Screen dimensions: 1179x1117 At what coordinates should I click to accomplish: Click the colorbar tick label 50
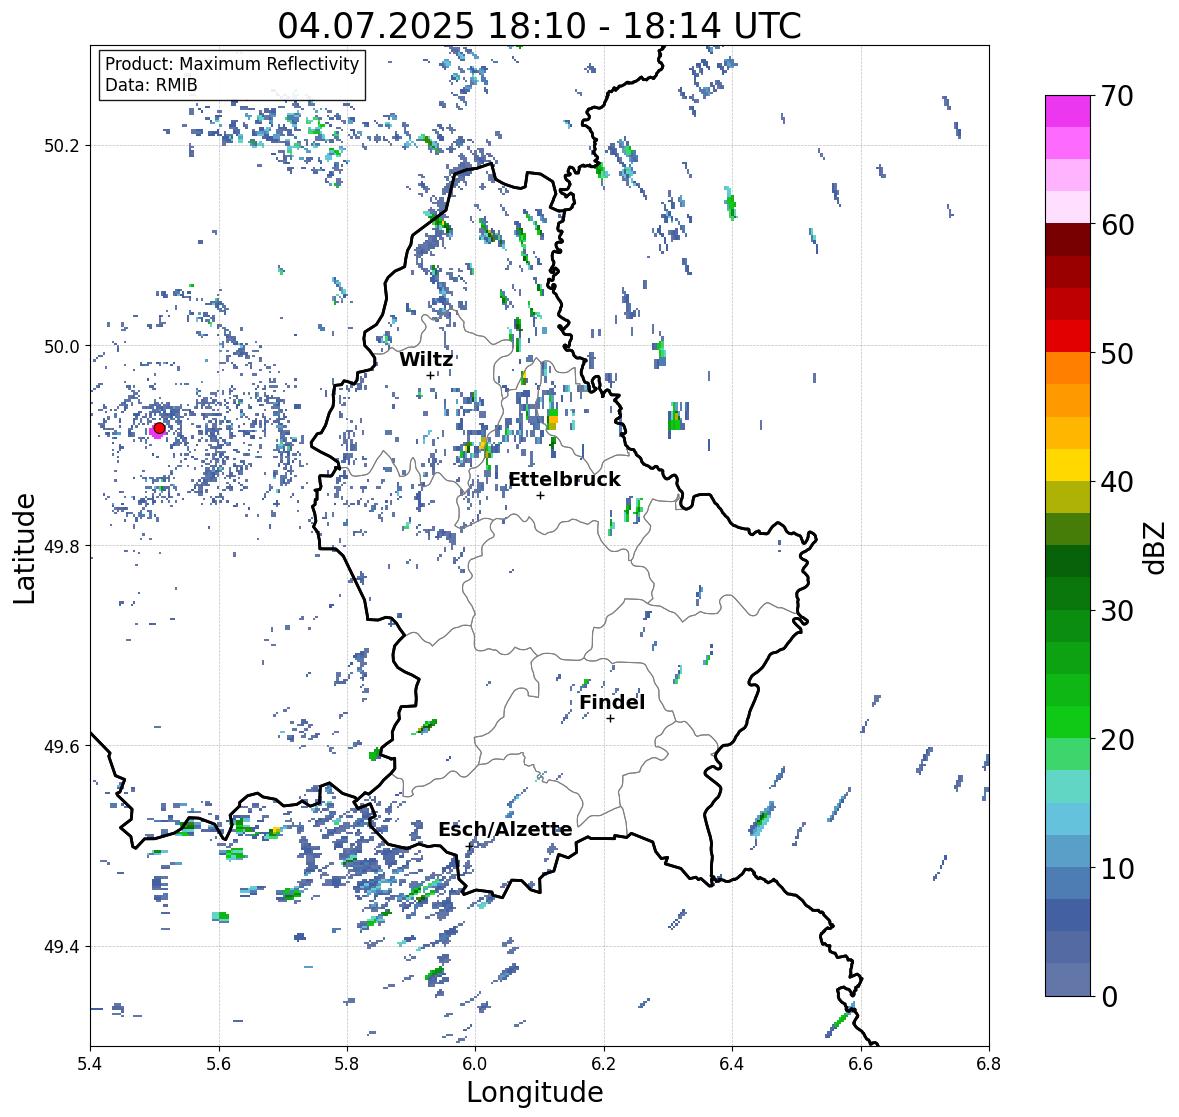point(1117,353)
